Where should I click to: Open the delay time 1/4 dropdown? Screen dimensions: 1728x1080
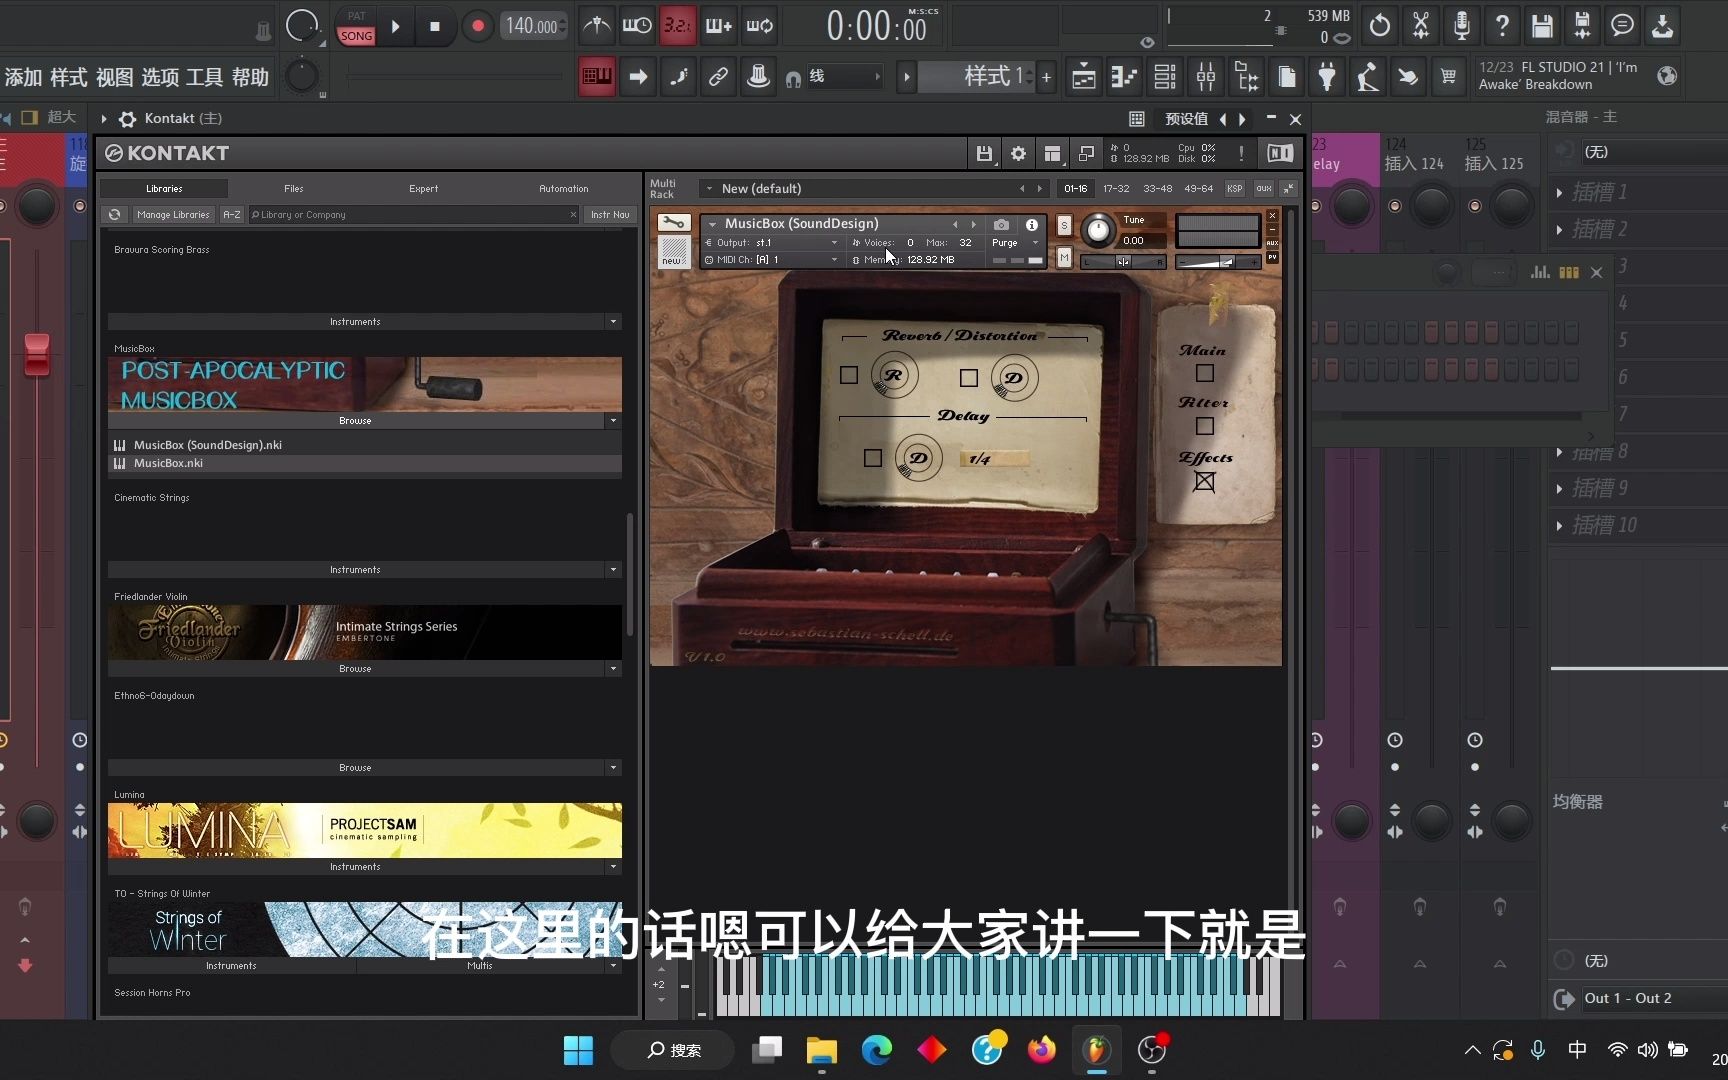point(994,459)
